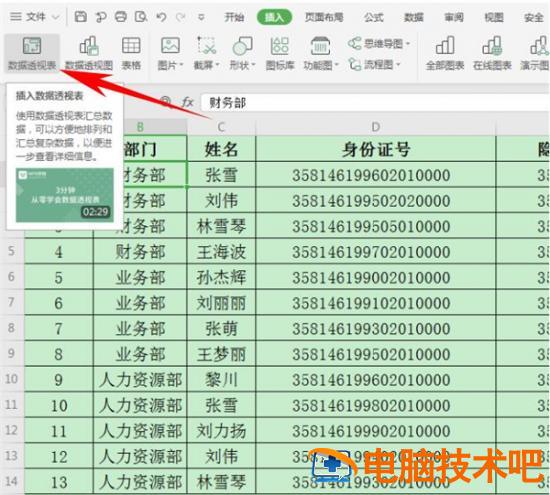
Task: Open 全部图表 all charts
Action: tap(445, 53)
